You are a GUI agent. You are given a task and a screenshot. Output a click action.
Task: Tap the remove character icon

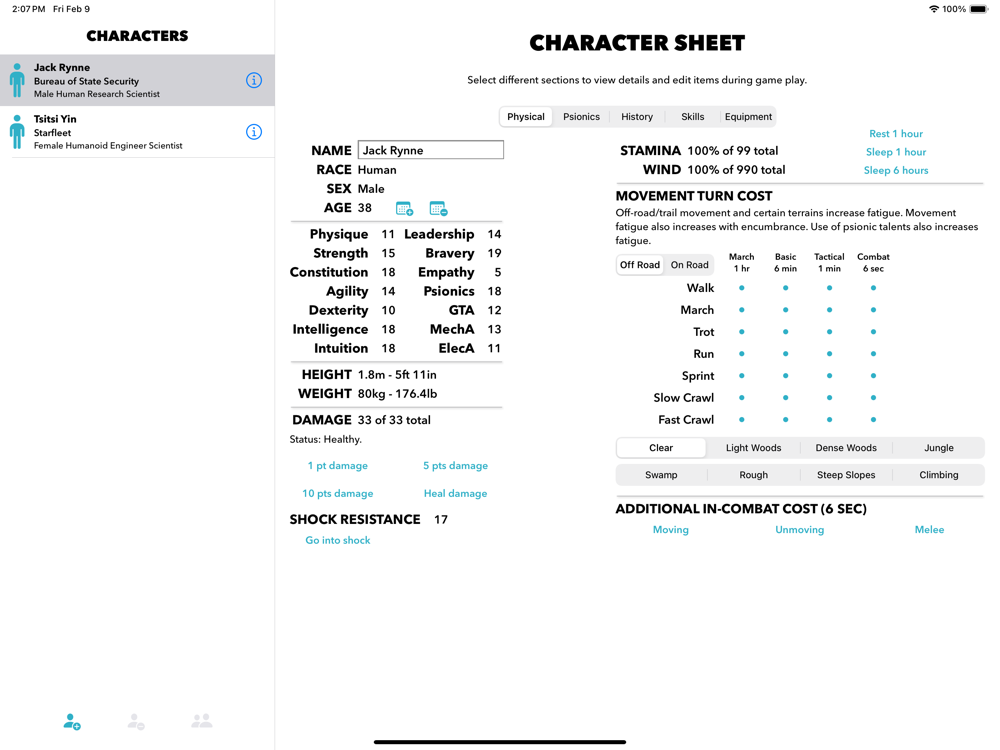136,721
